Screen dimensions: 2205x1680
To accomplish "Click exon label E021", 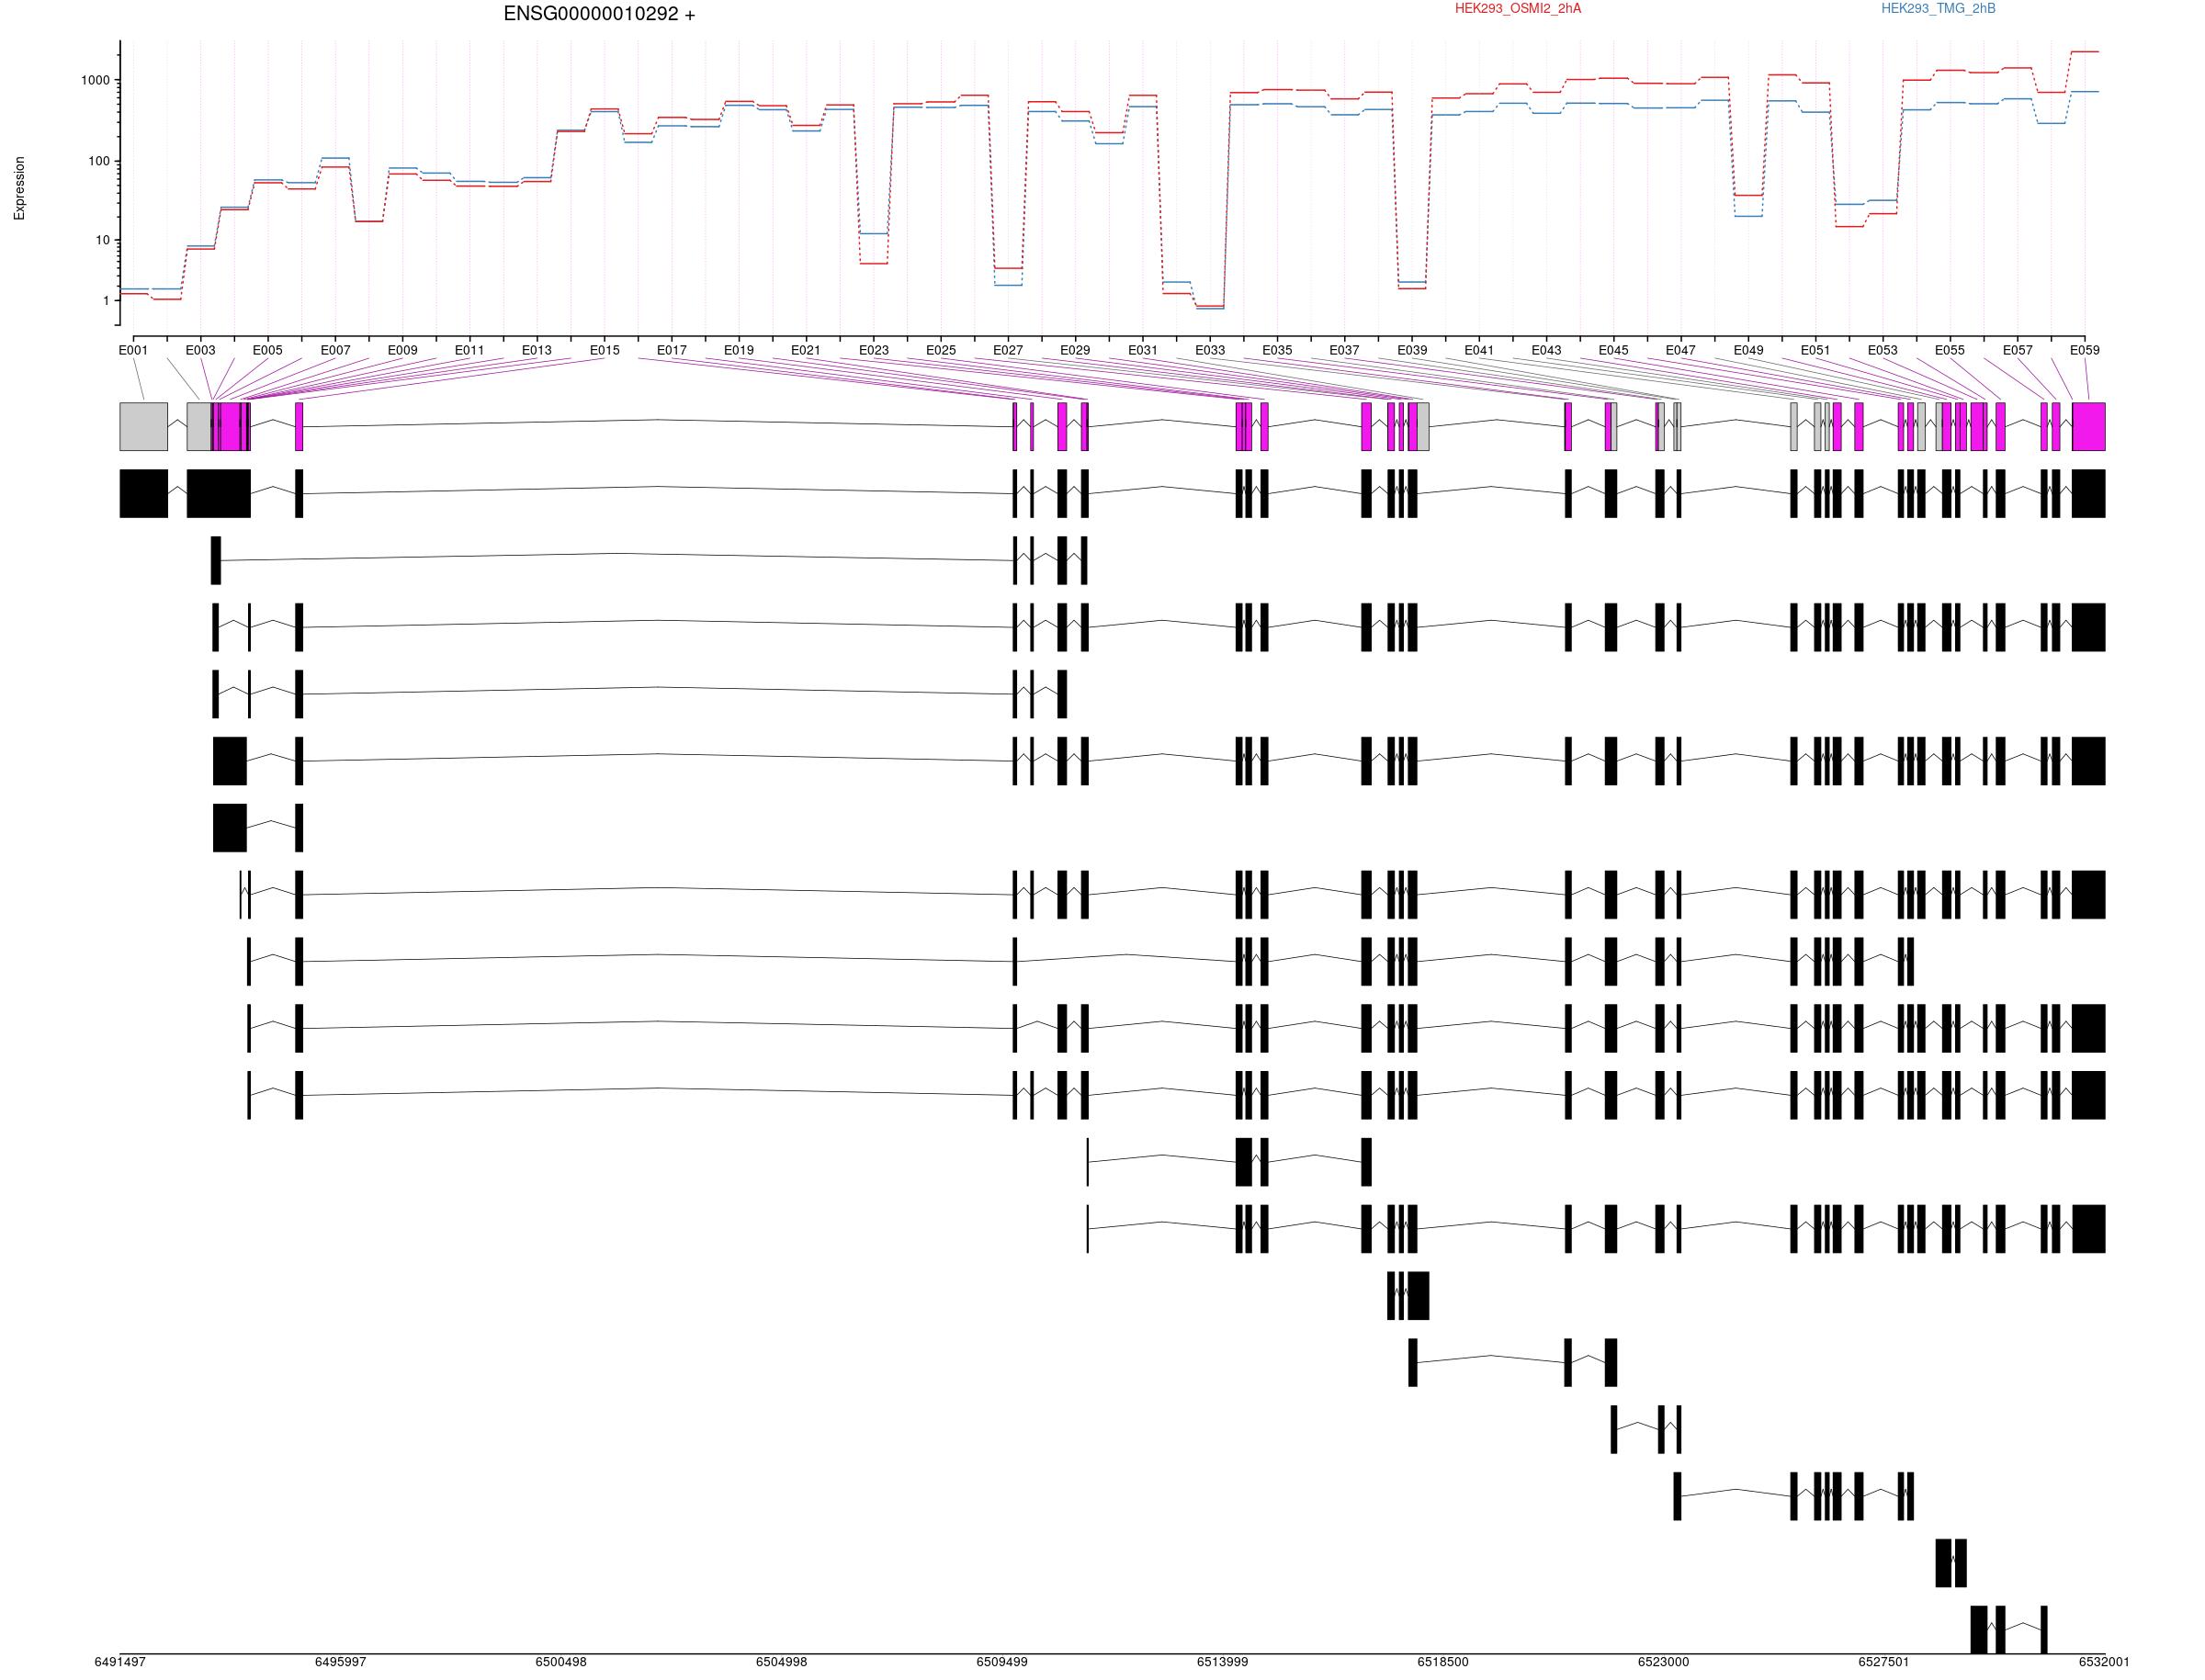I will tap(805, 350).
